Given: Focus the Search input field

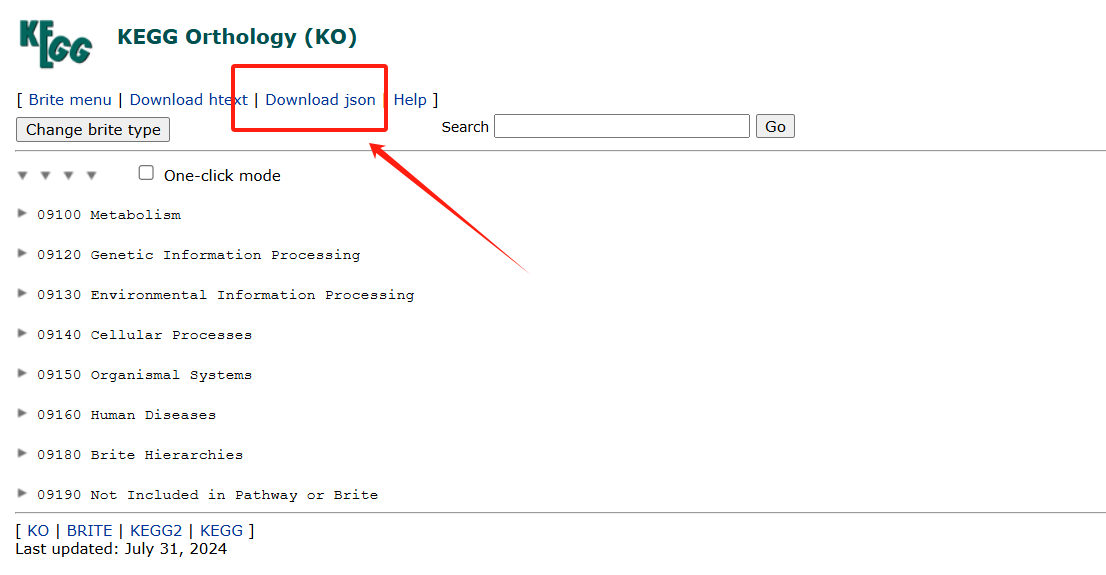Looking at the screenshot, I should click(621, 126).
